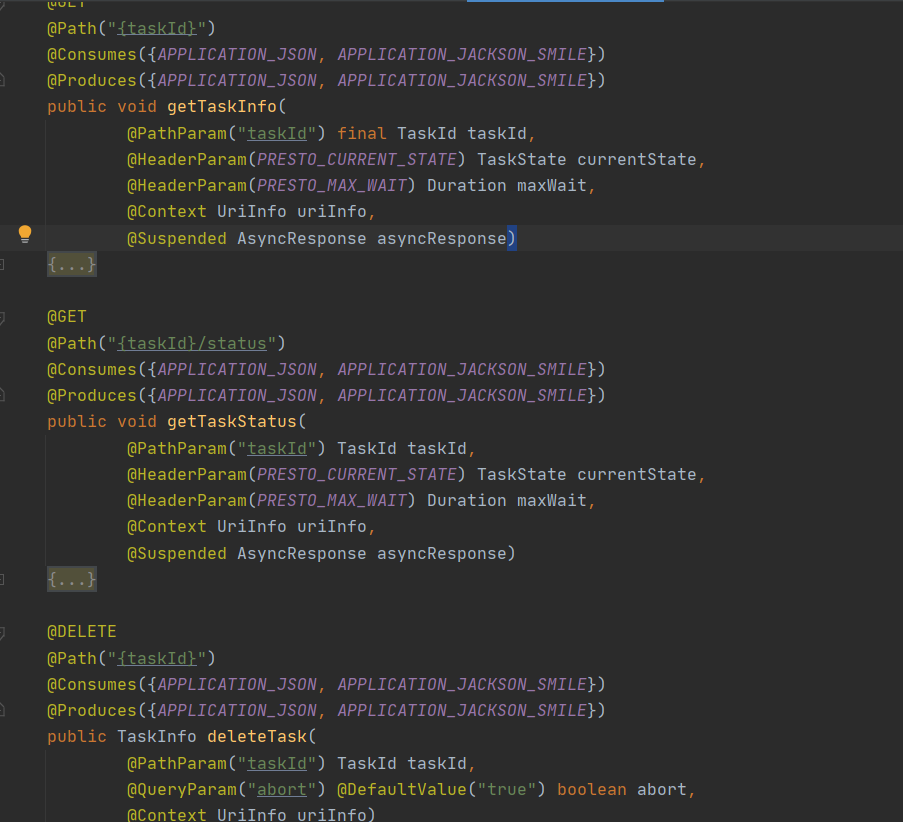Click PRESTO_CURRENT_STATE in getTaskStatus parameters
This screenshot has width=903, height=822.
(x=356, y=475)
